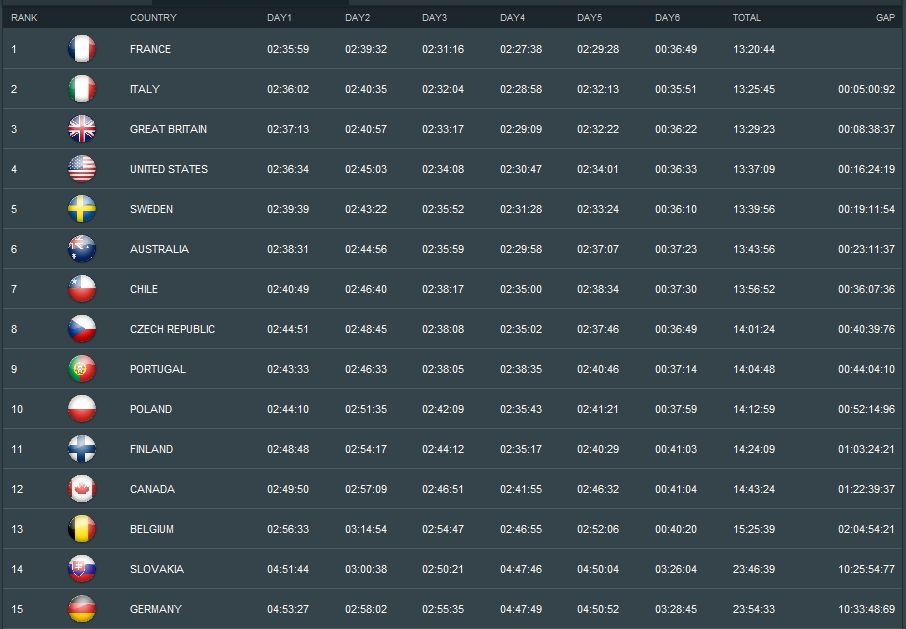
Task: Click the DAY6 column header
Action: point(667,18)
